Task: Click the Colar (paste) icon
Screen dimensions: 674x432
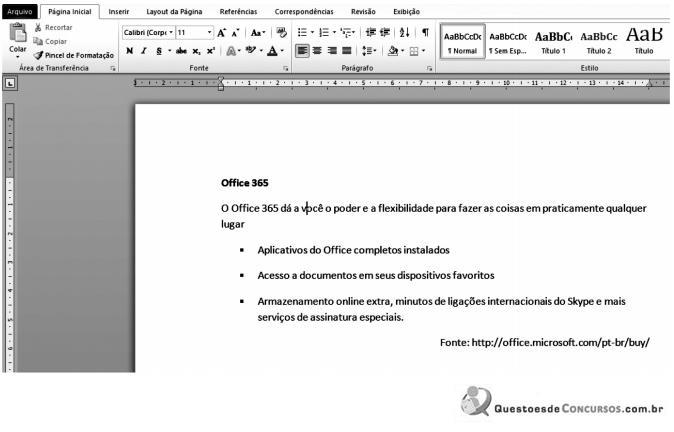Action: click(18, 33)
